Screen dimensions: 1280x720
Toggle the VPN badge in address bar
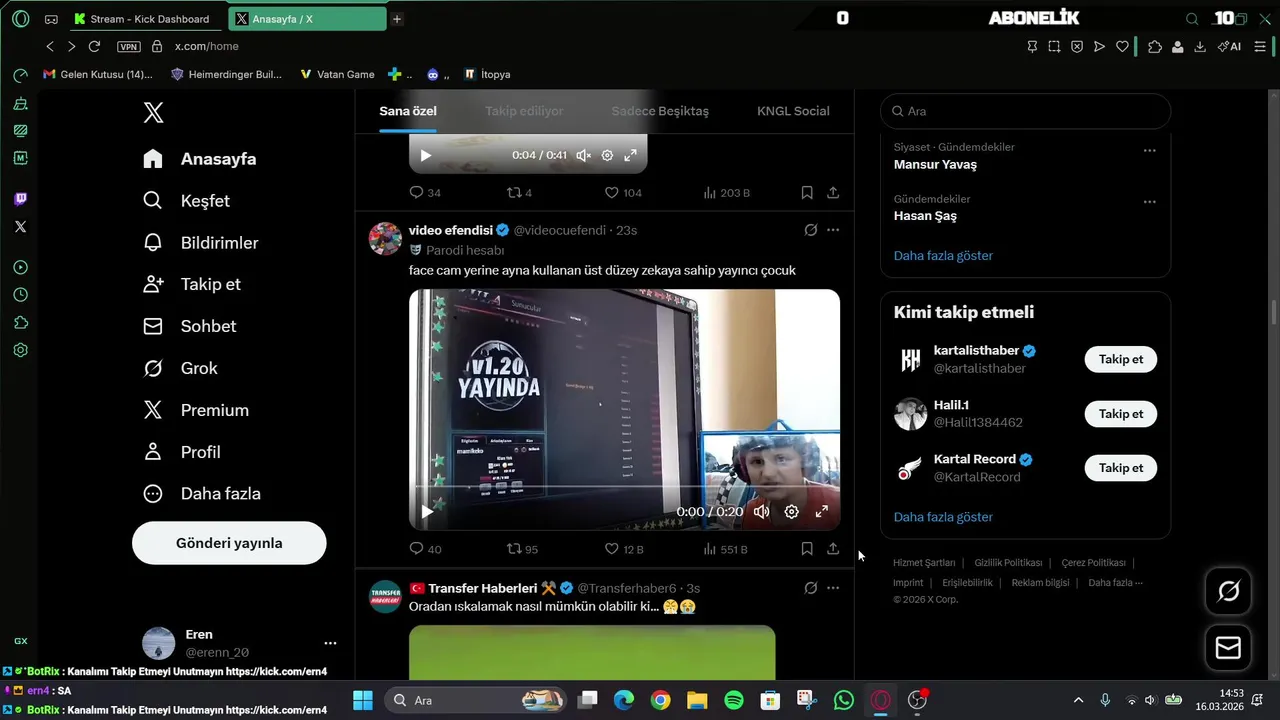(x=128, y=46)
